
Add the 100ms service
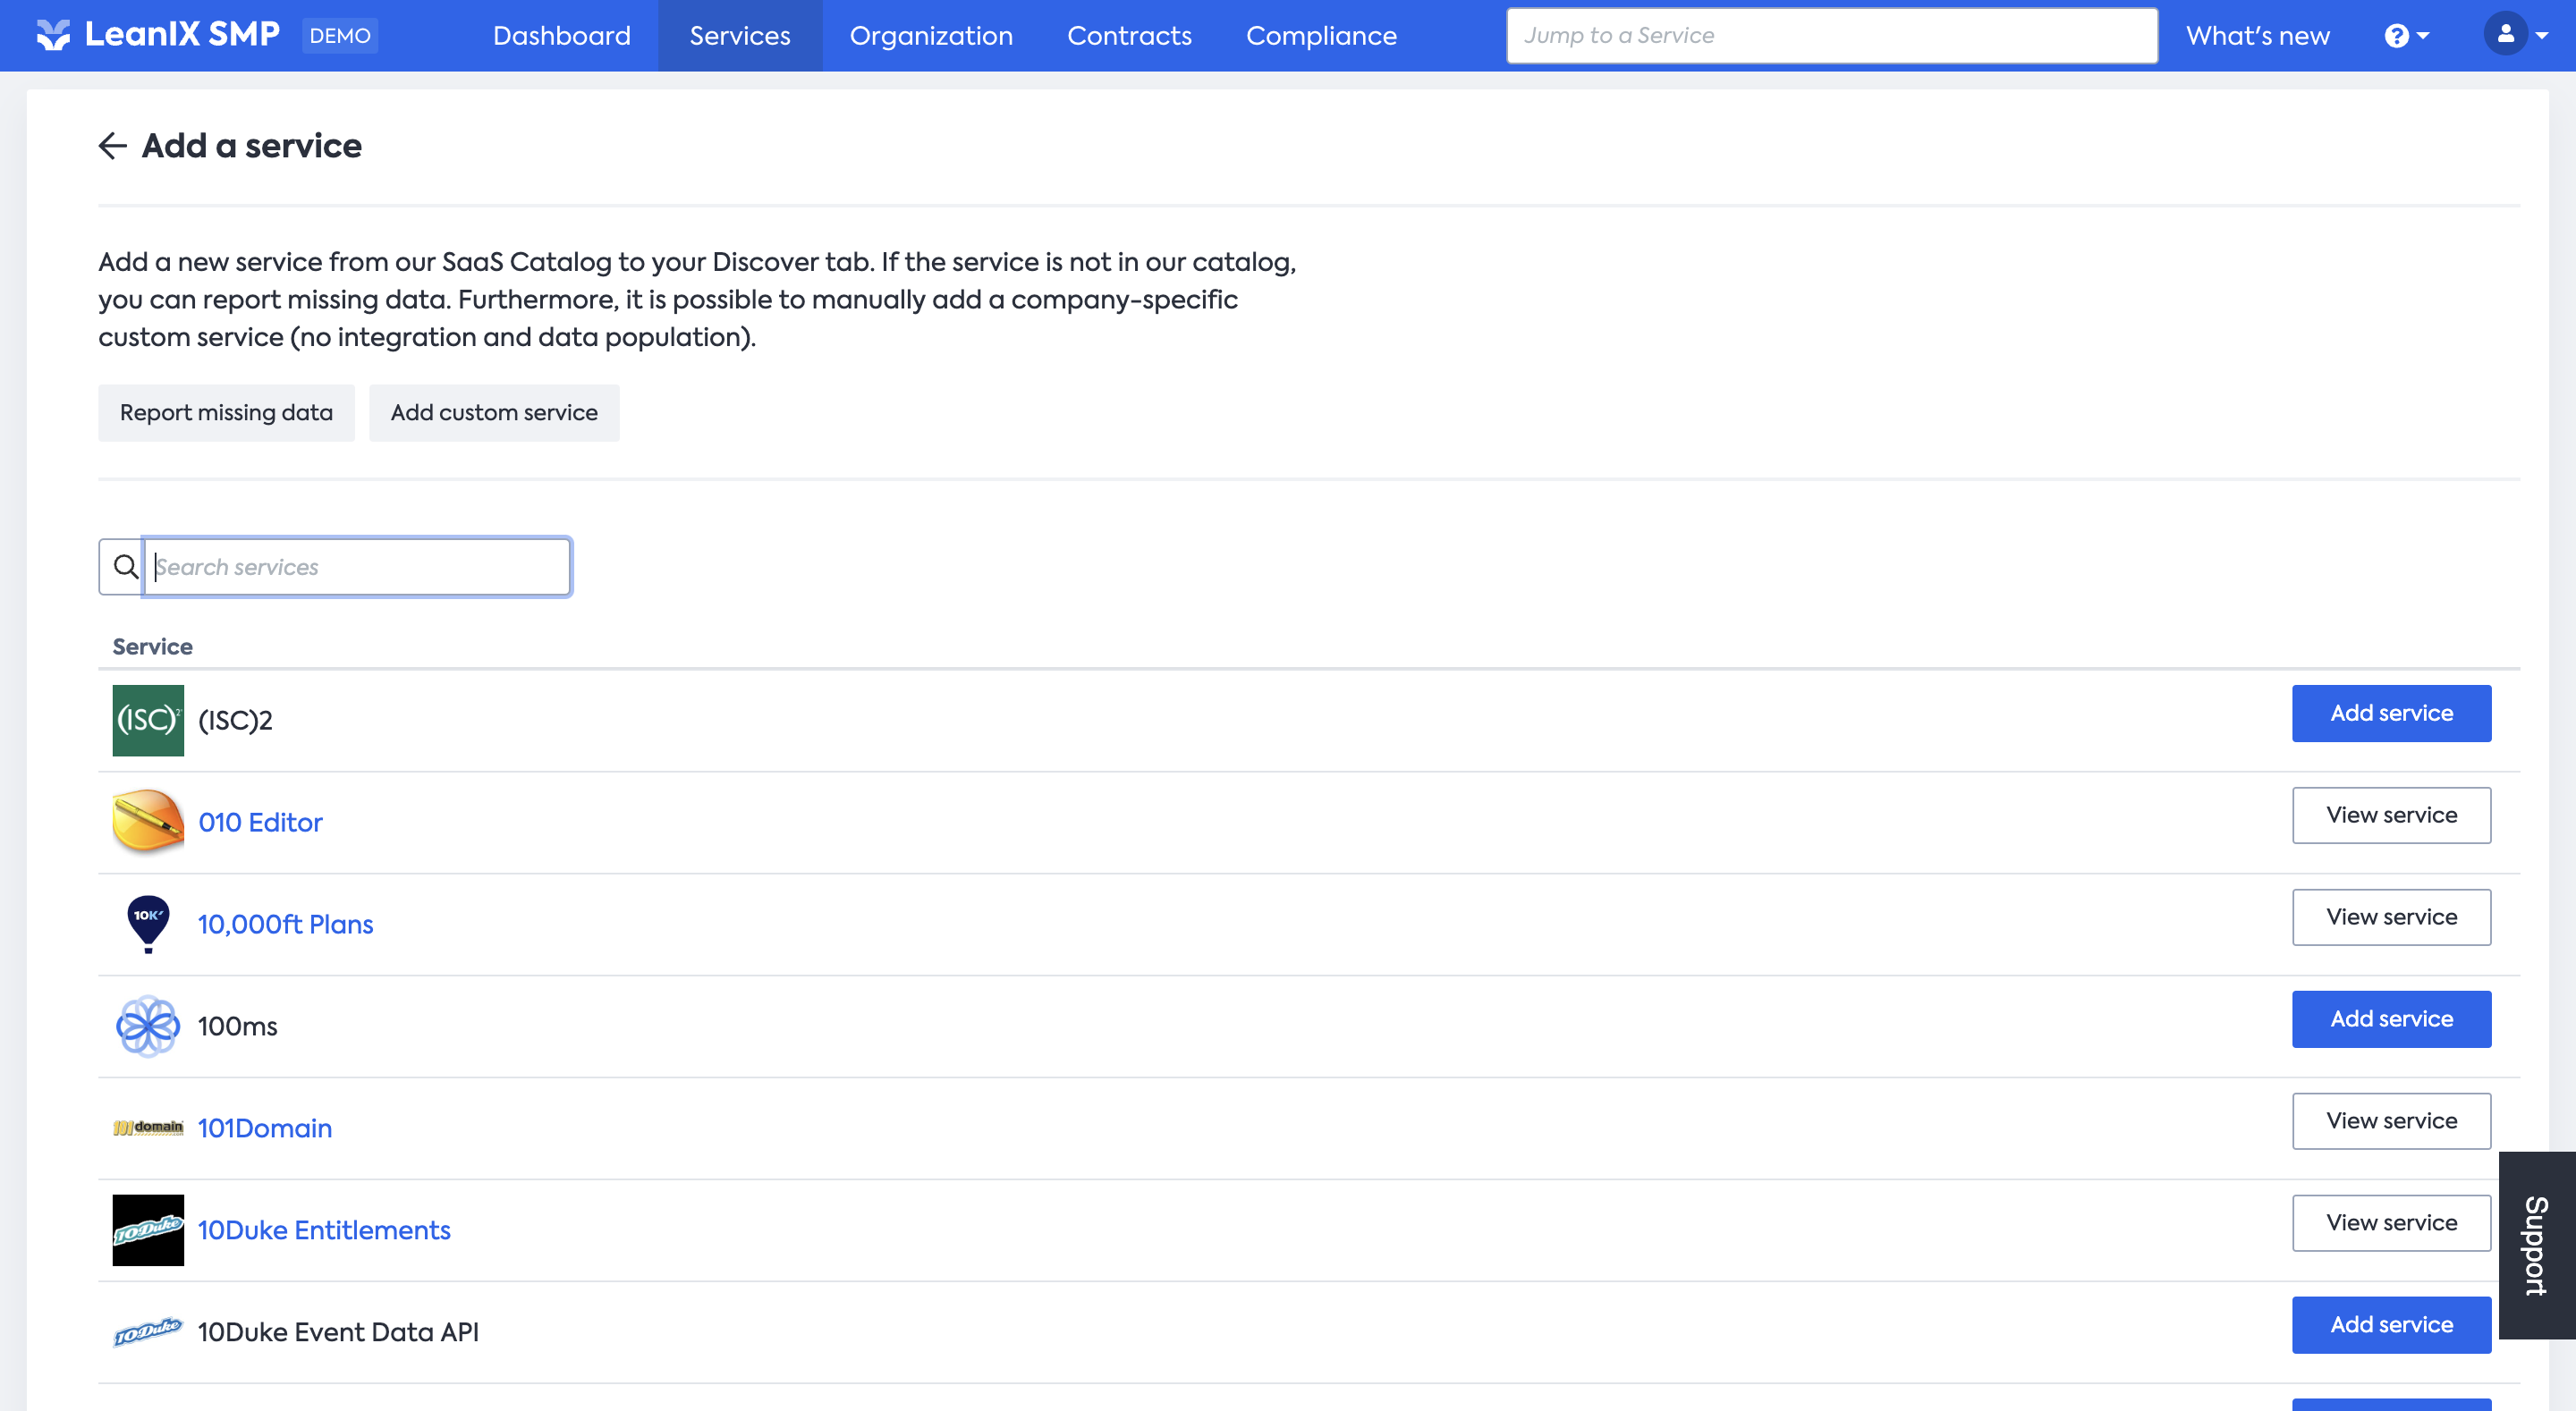2390,1019
